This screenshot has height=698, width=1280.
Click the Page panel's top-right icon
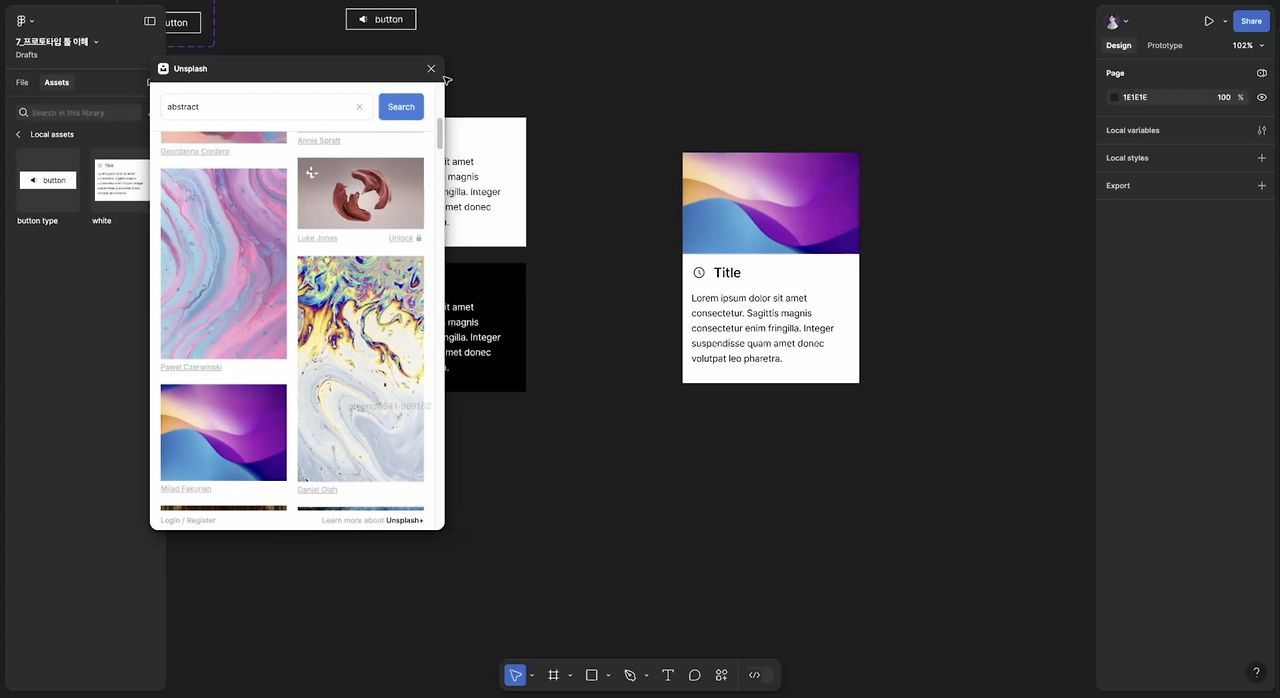coord(1261,73)
